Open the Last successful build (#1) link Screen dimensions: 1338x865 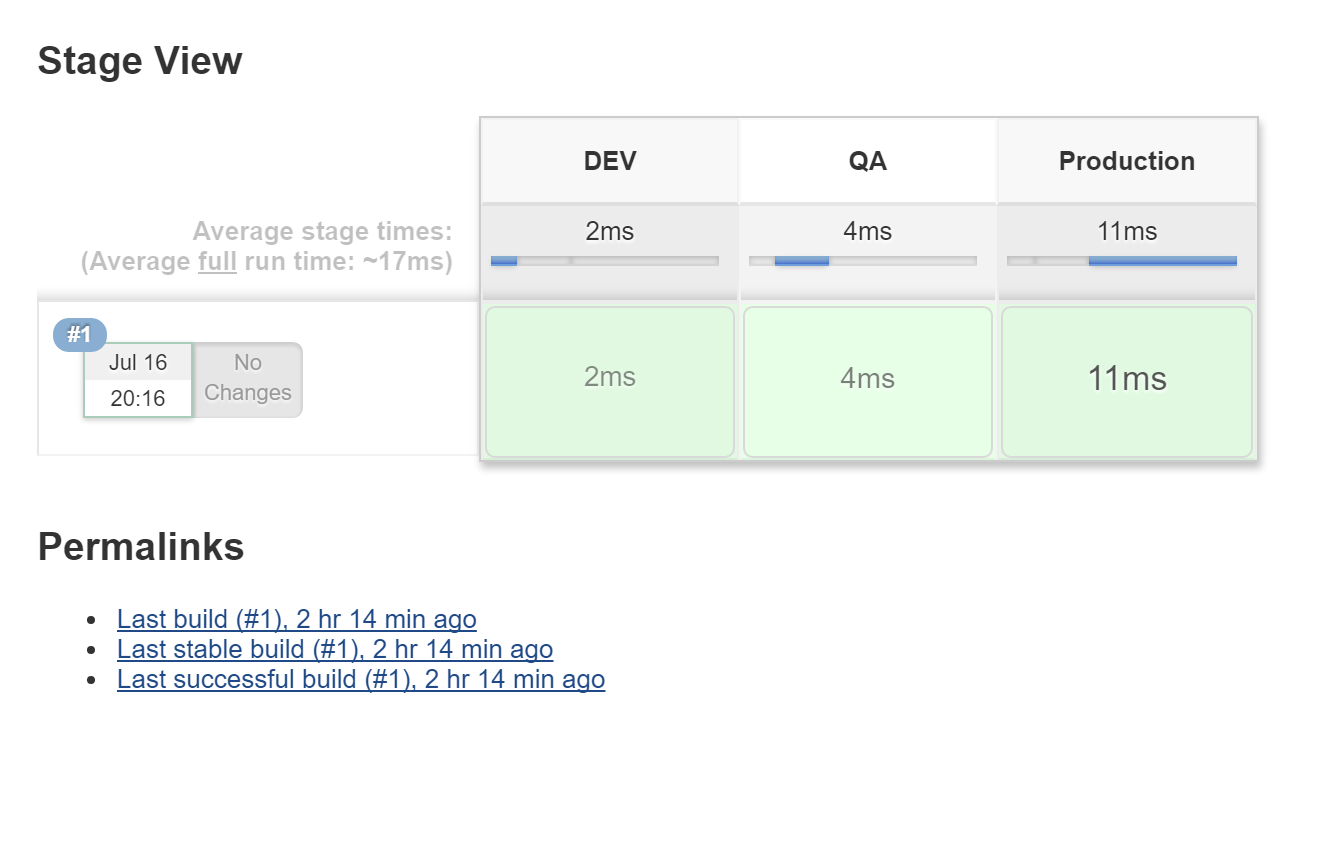tap(360, 679)
